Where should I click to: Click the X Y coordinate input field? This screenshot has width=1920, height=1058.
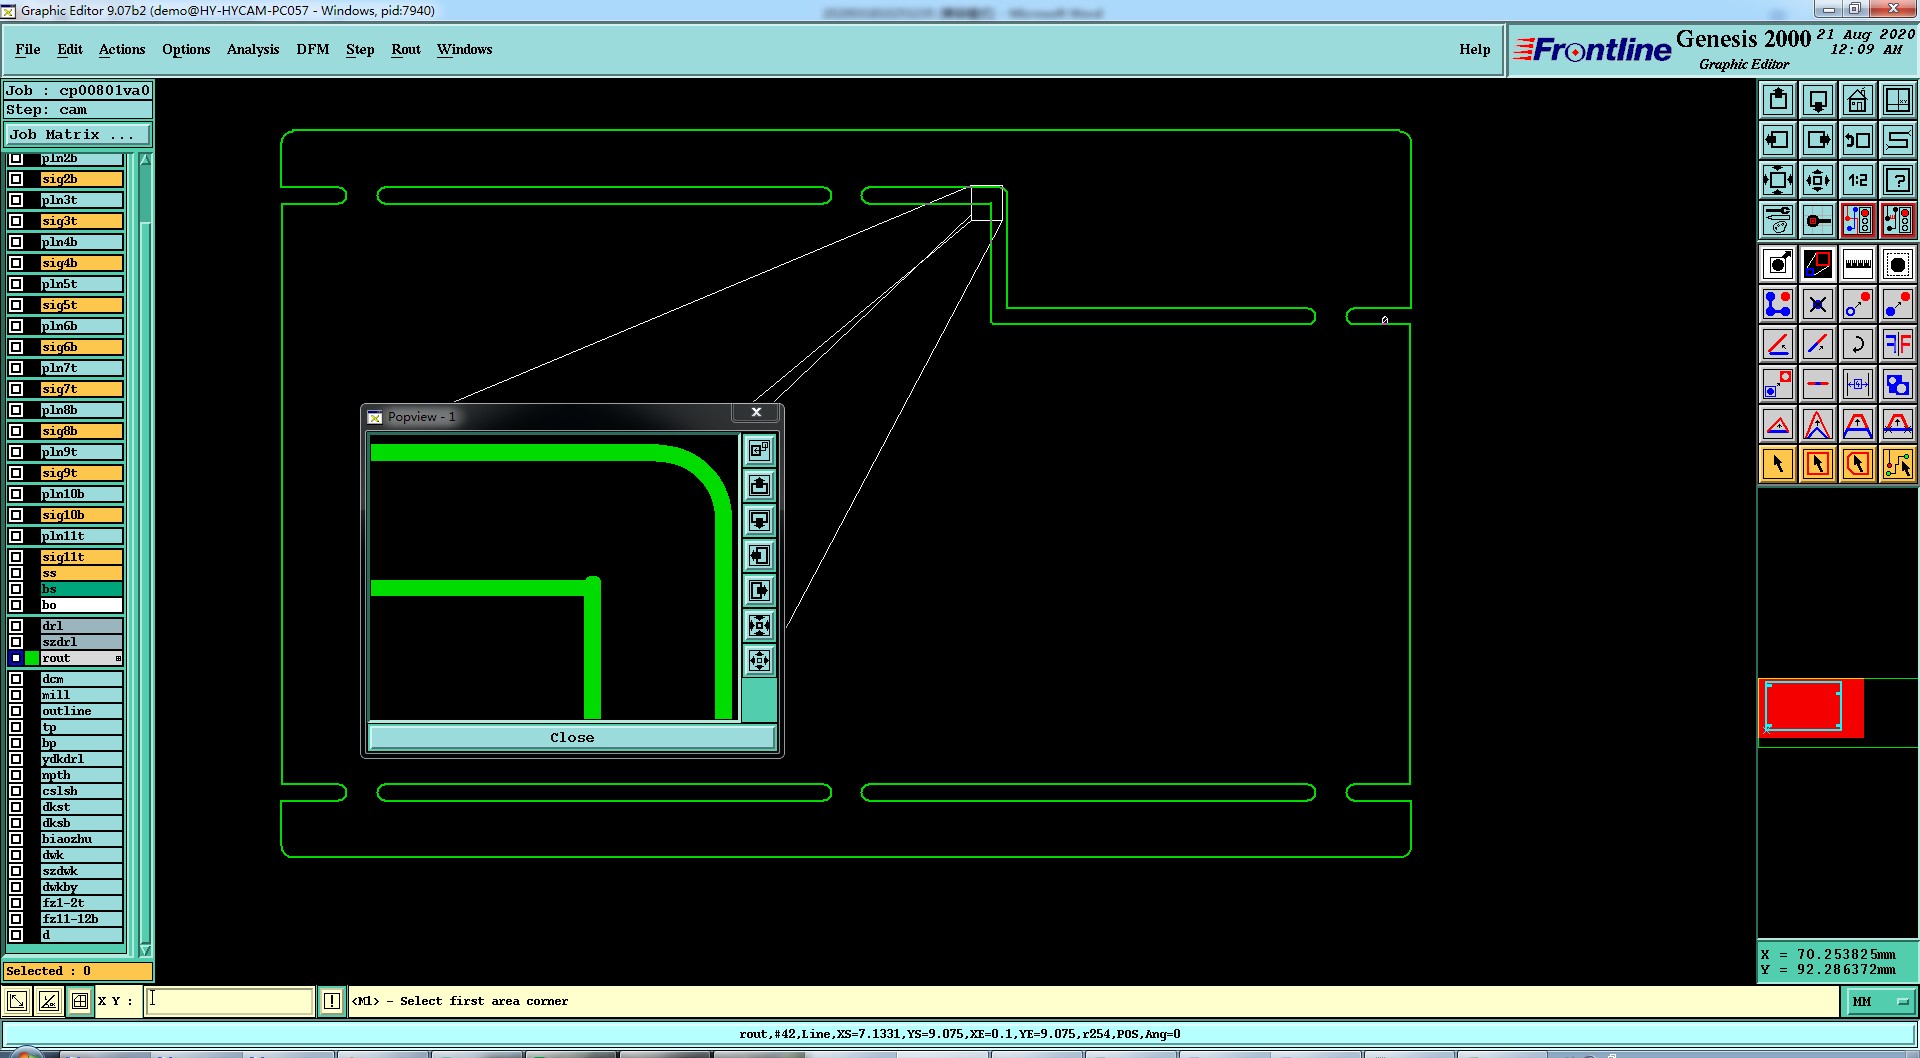coord(230,1001)
